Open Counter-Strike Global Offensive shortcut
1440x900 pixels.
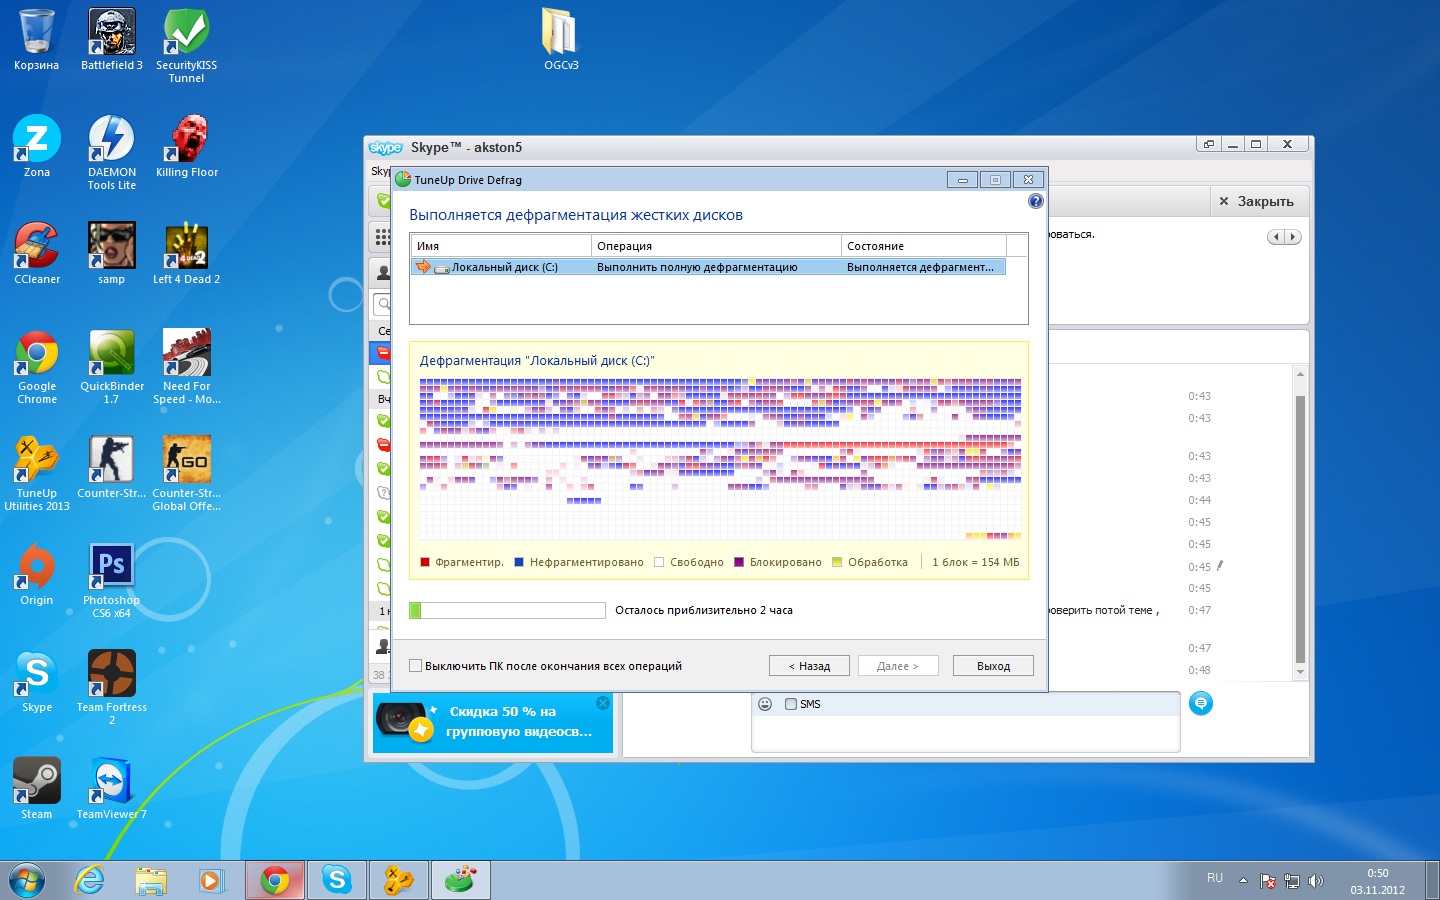186,473
